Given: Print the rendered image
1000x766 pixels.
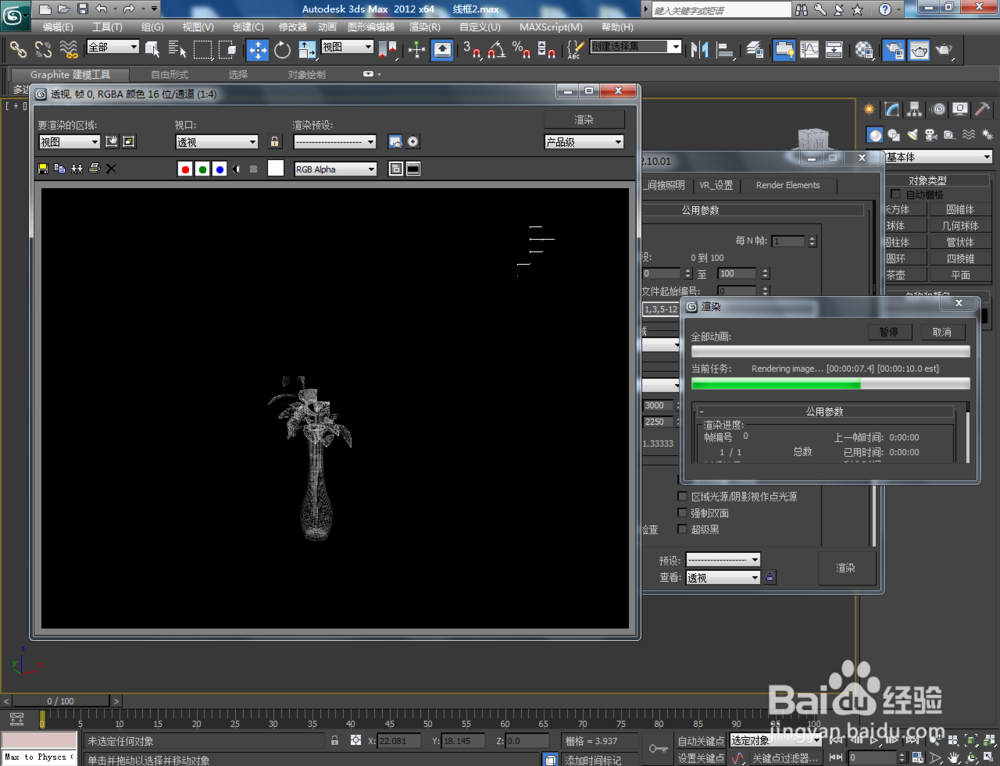Looking at the screenshot, I should pyautogui.click(x=94, y=169).
